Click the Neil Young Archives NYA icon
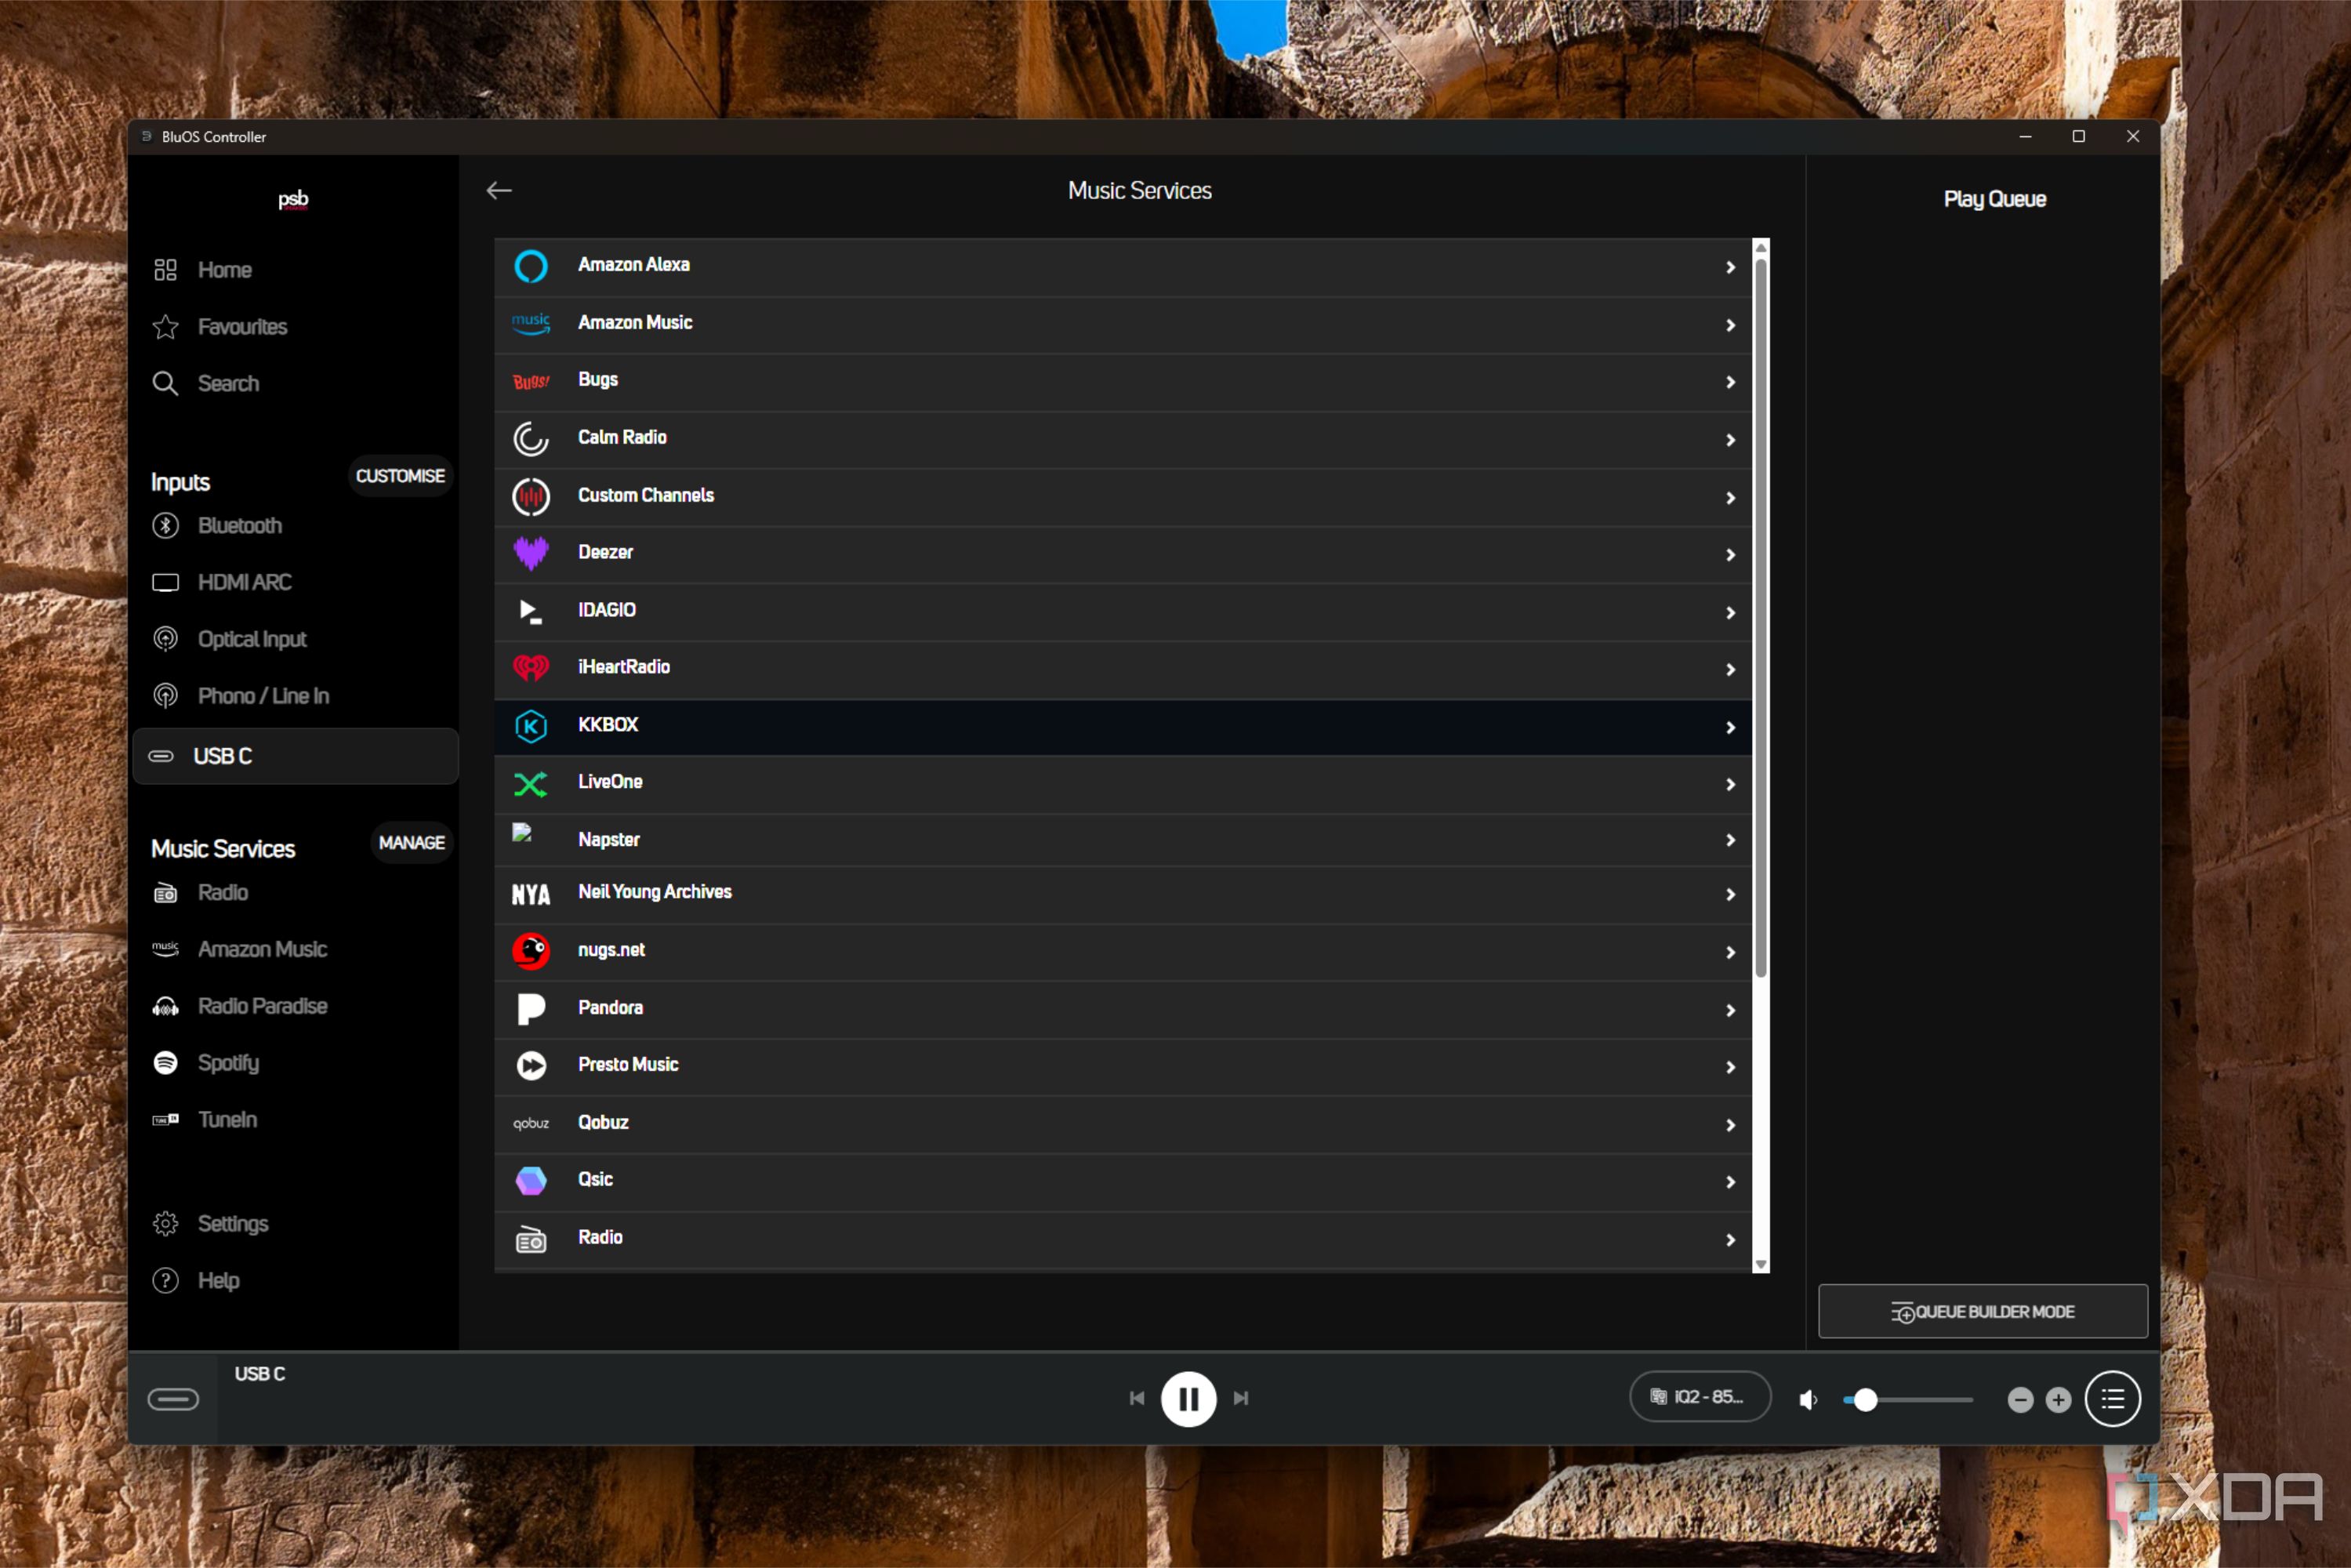2351x1568 pixels. pos(531,895)
